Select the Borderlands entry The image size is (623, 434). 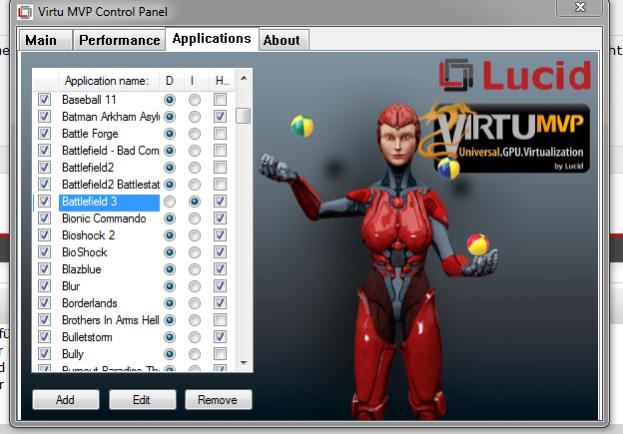[90, 303]
